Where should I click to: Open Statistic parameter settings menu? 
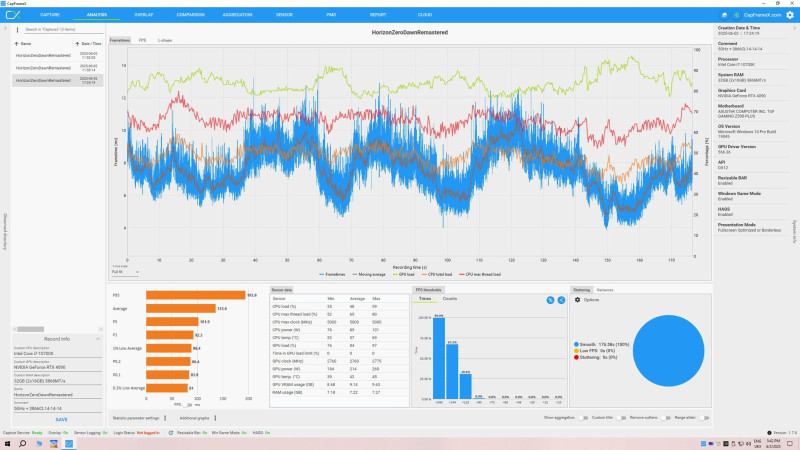(x=165, y=418)
